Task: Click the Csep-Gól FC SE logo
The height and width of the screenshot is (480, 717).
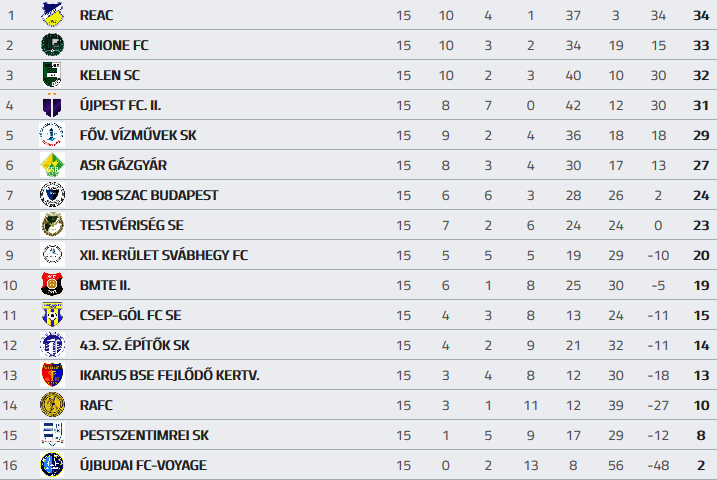Action: click(51, 315)
